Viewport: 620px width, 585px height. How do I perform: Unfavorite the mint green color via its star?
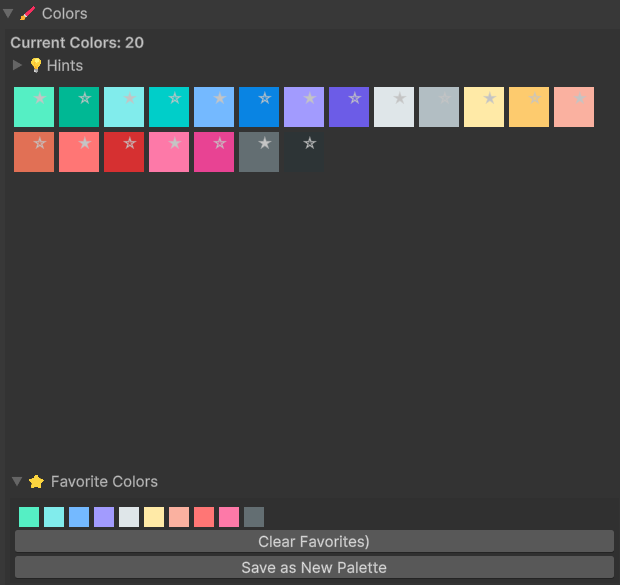point(40,98)
